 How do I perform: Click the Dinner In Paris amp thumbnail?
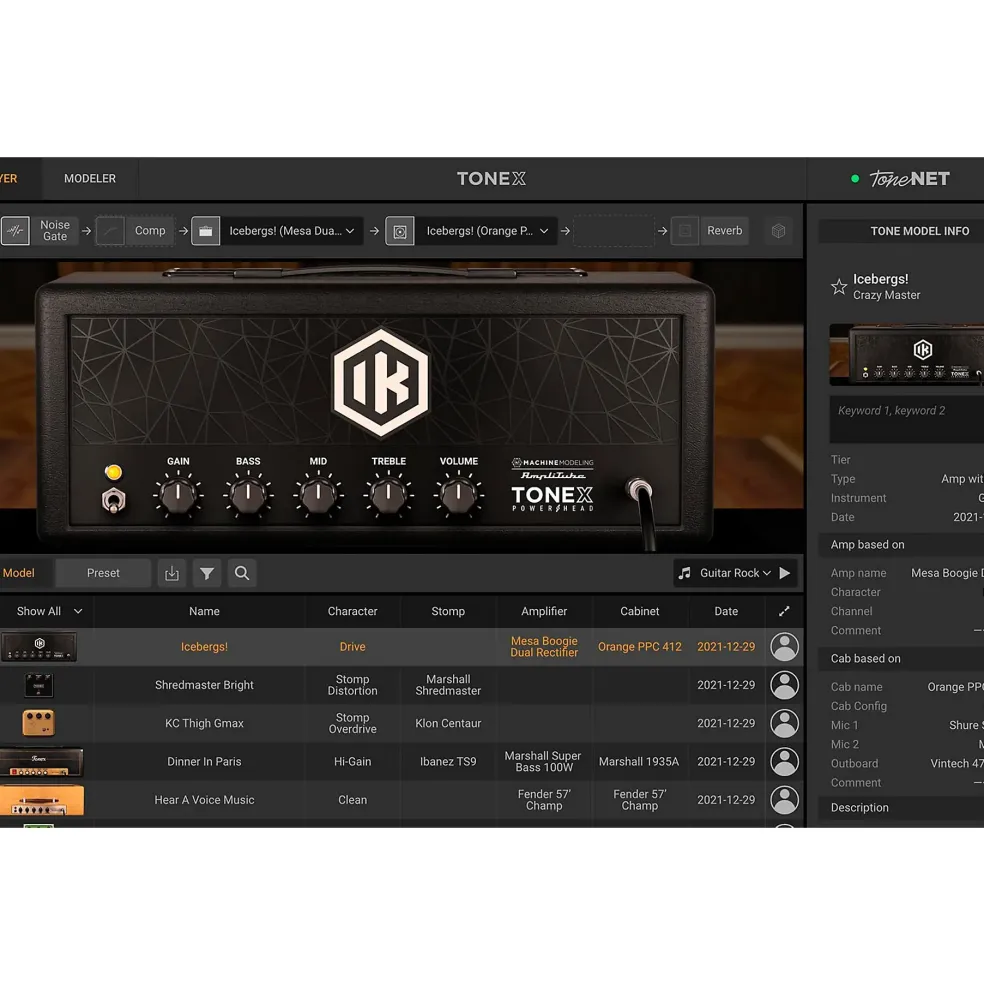coord(41,761)
